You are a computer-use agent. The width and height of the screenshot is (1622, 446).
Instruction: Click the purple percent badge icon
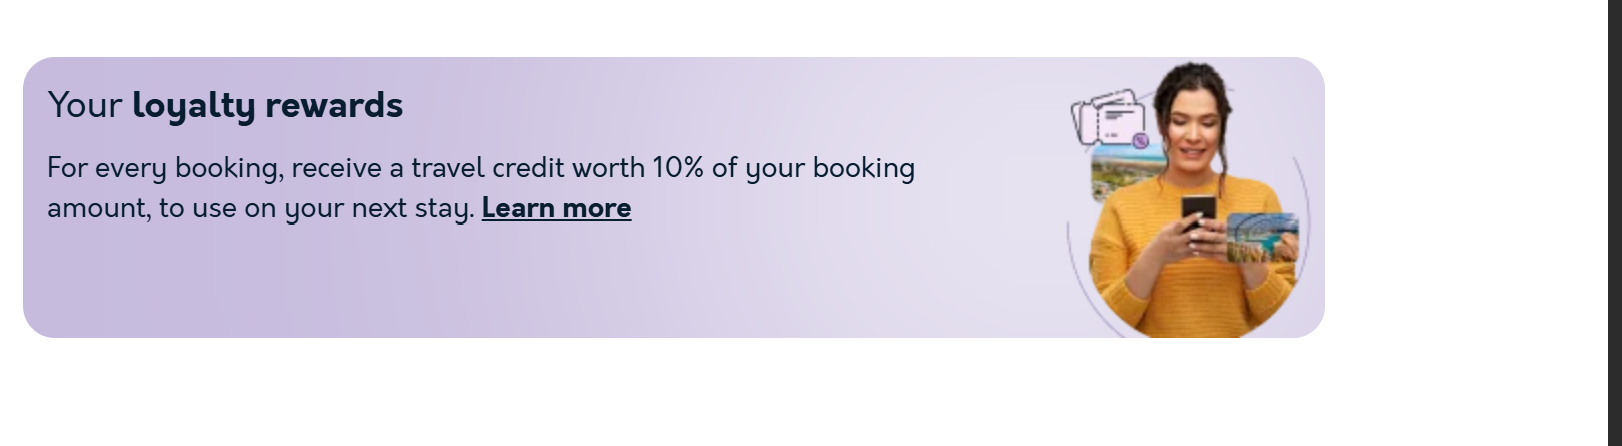coord(1141,141)
